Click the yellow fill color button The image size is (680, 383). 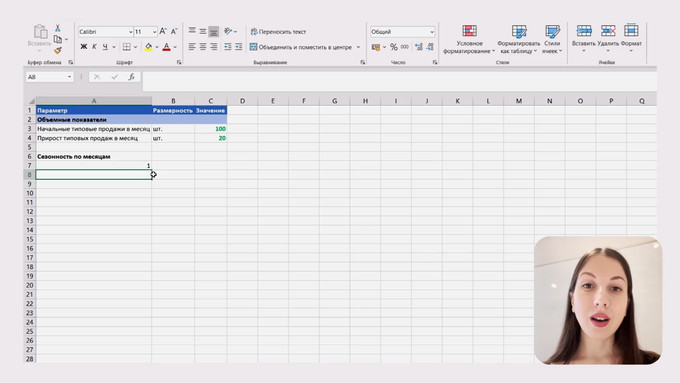148,47
